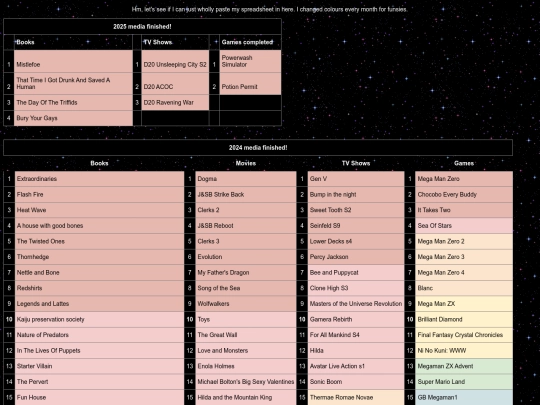Screen dimensions: 540x405
Task: Click the 'Mistlefoe' book cell
Action: (73, 61)
